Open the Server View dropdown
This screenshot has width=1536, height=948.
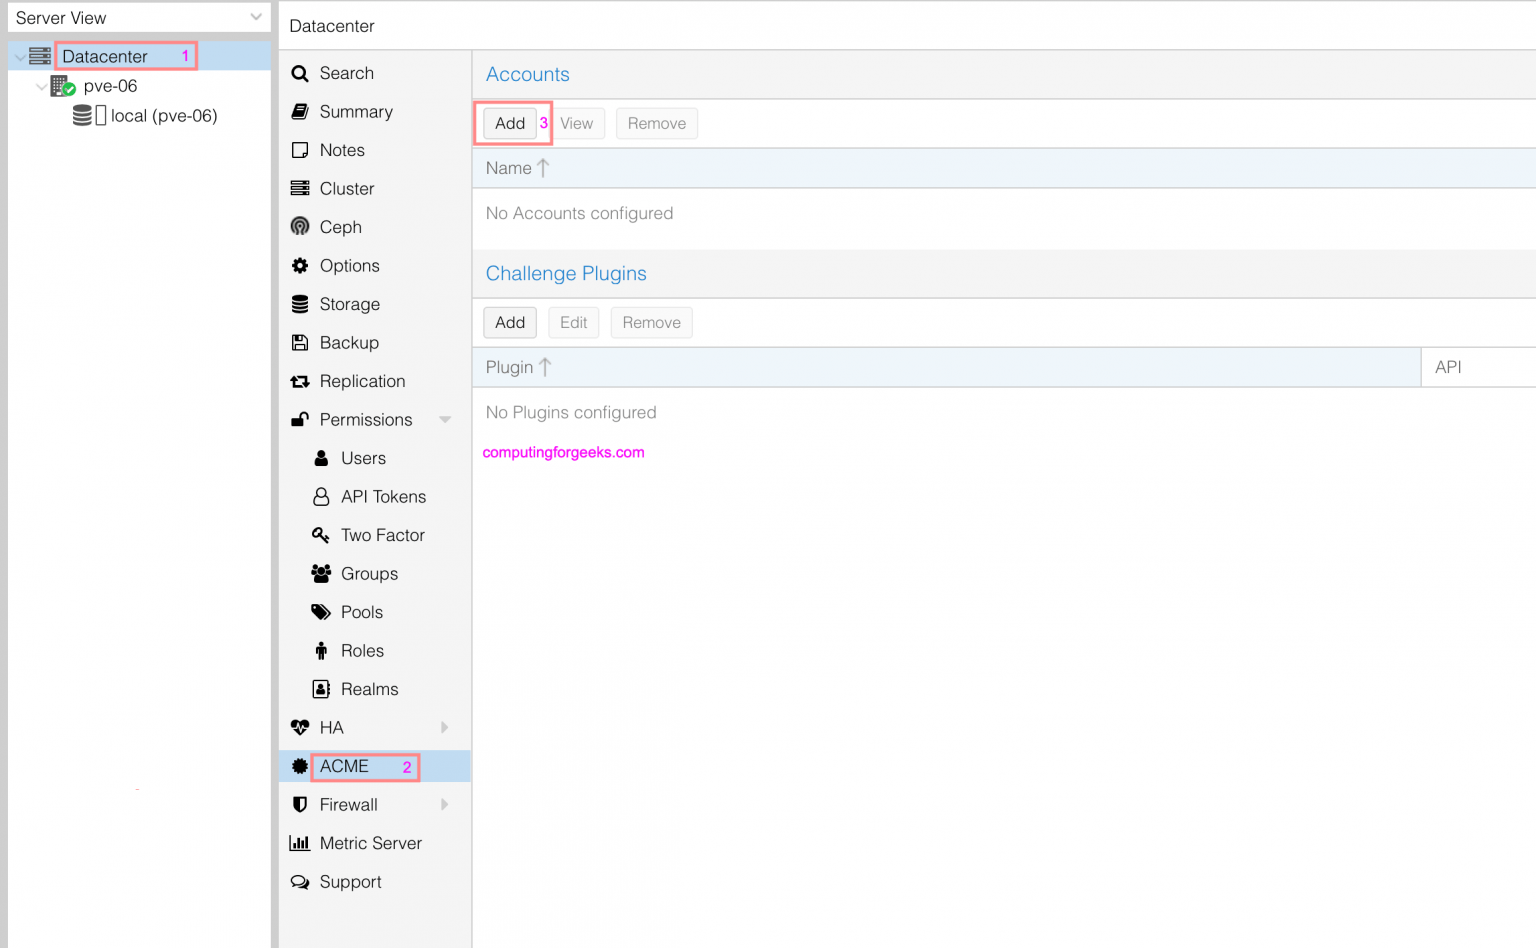coord(258,17)
